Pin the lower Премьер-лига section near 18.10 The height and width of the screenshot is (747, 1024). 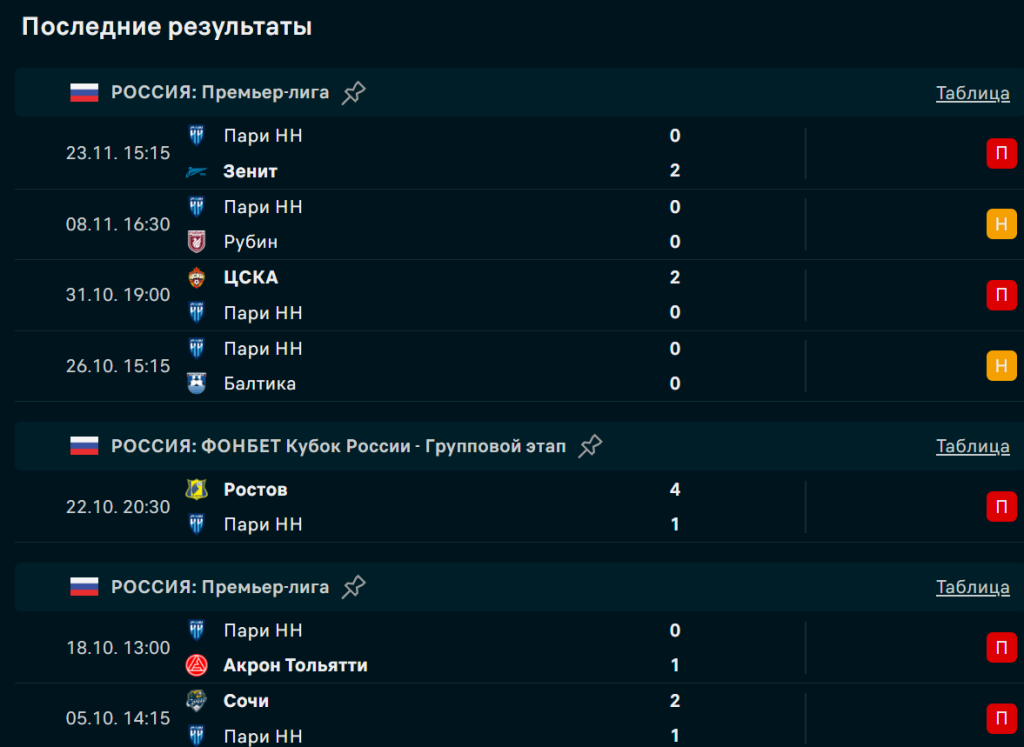[x=354, y=587]
